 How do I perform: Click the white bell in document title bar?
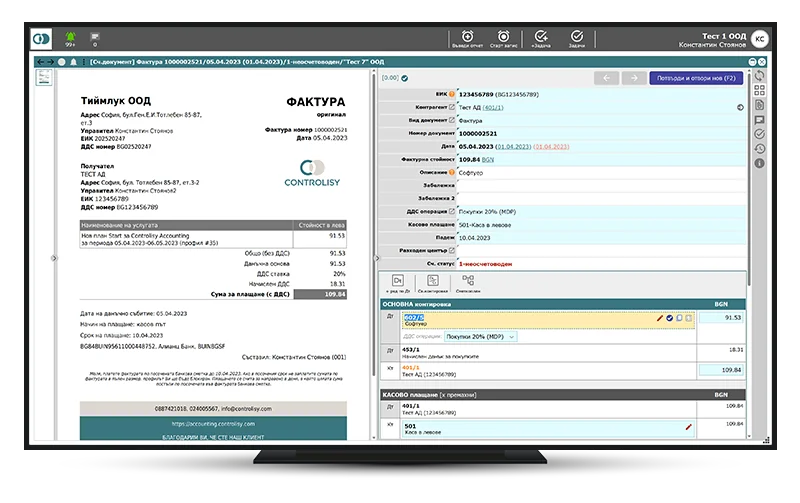73,62
